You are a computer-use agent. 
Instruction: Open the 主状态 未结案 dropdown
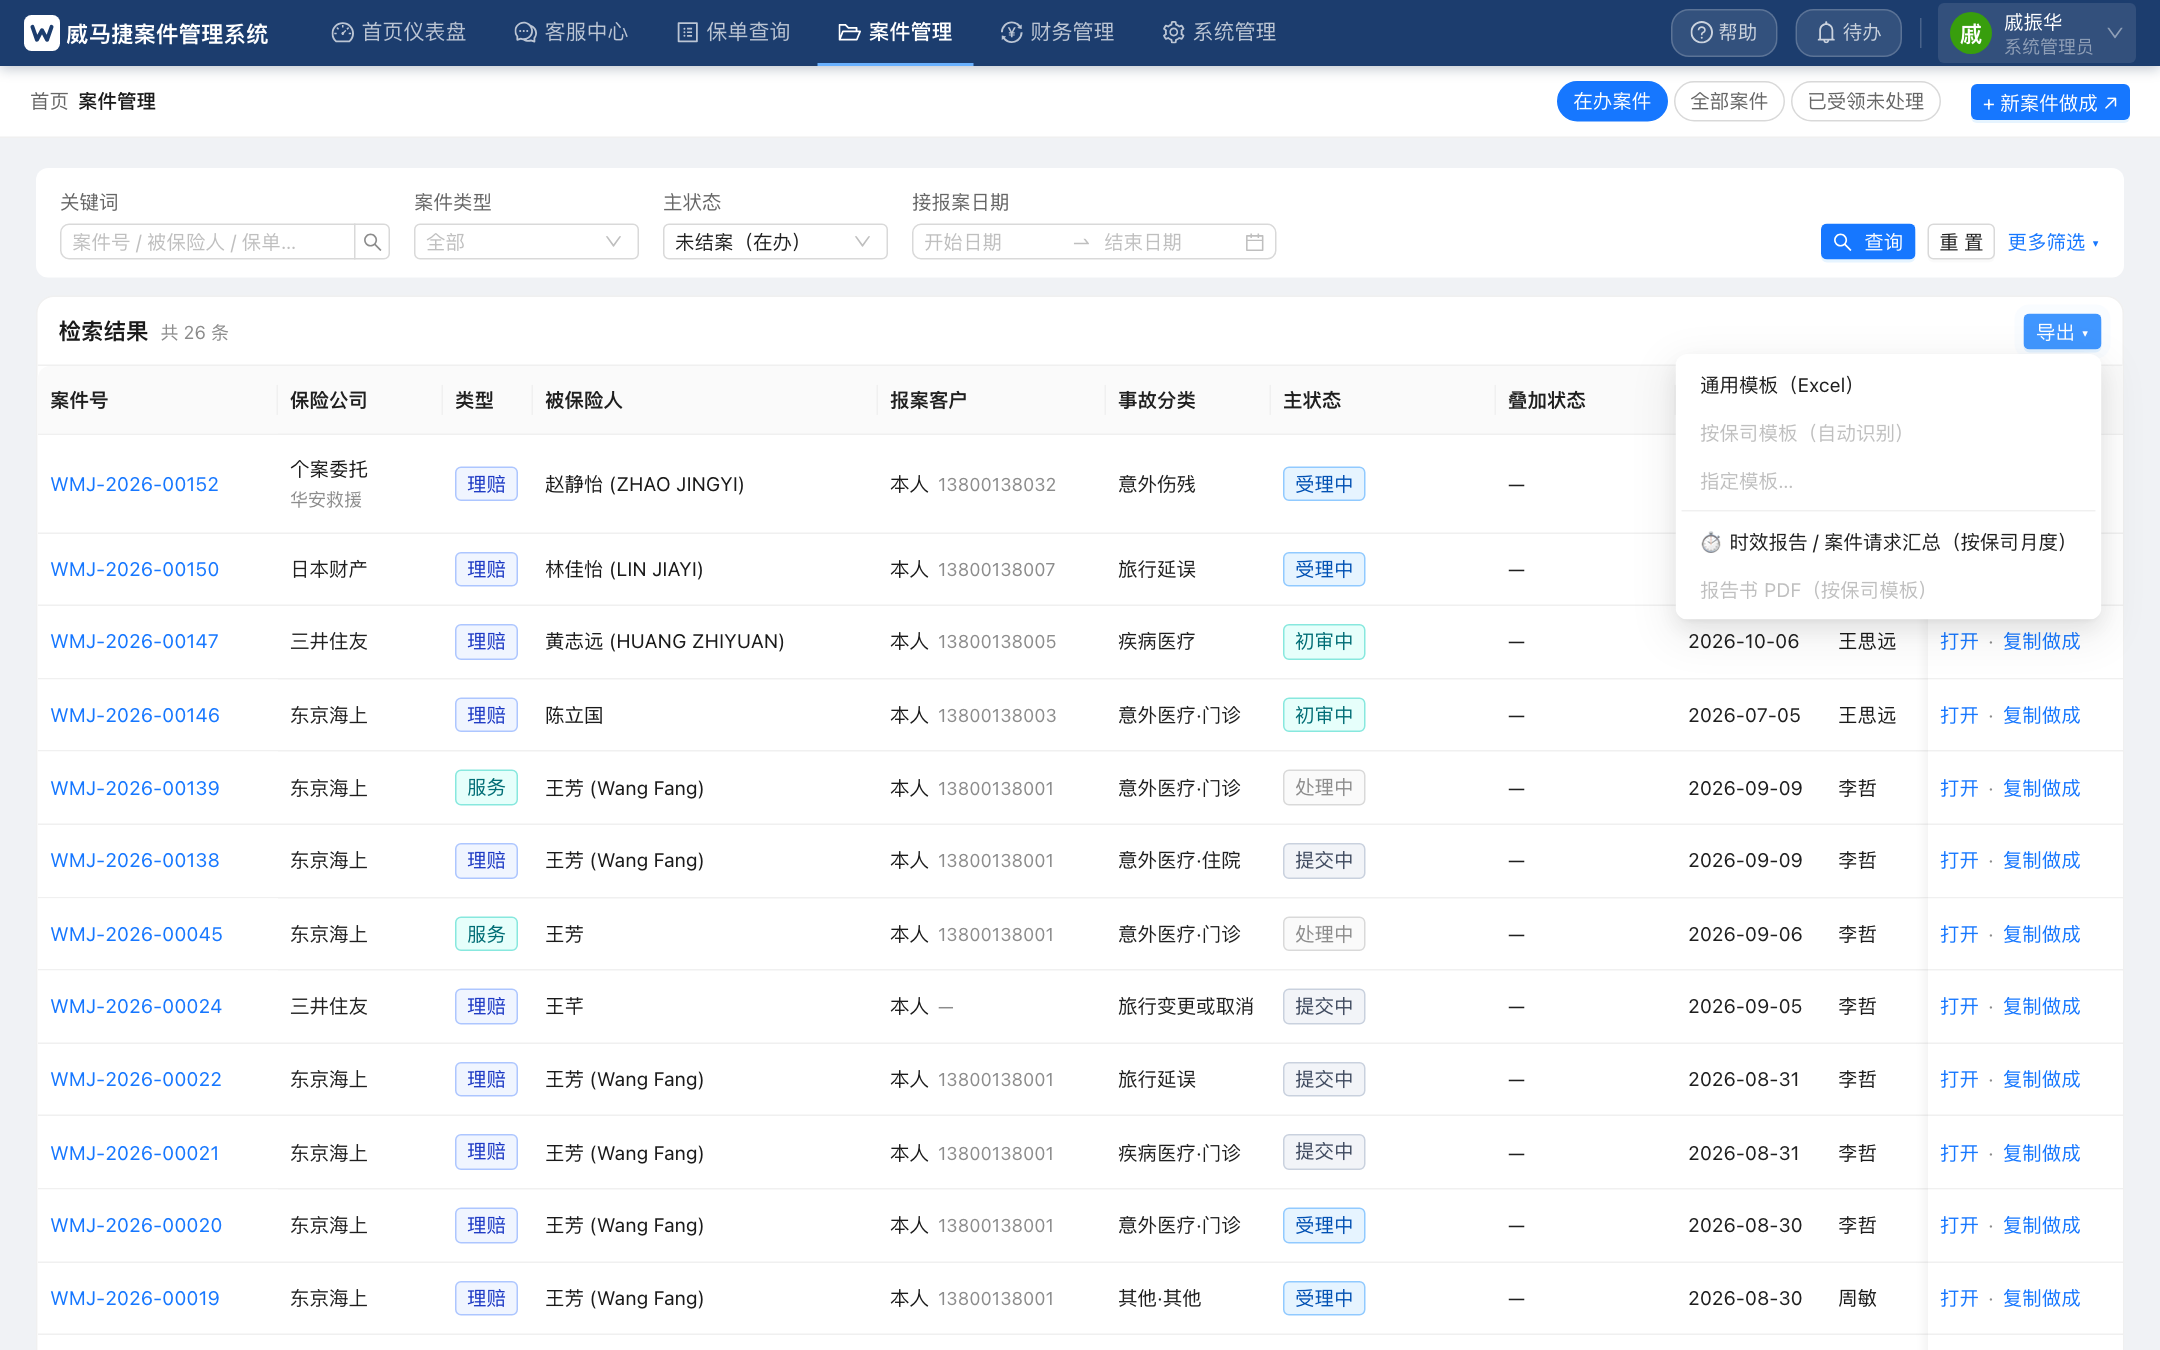point(775,242)
